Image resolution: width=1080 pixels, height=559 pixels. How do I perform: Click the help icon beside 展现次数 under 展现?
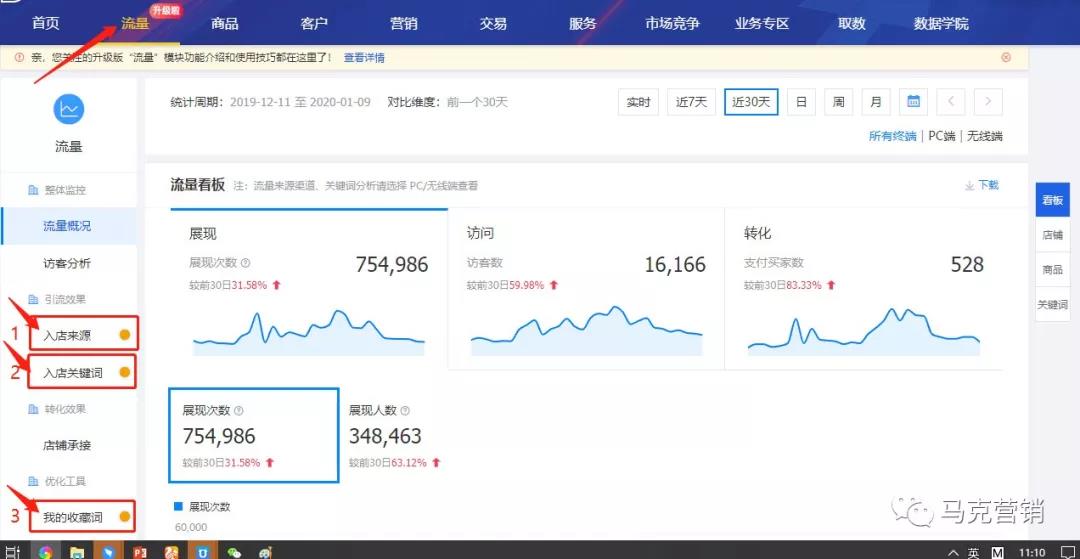click(246, 263)
